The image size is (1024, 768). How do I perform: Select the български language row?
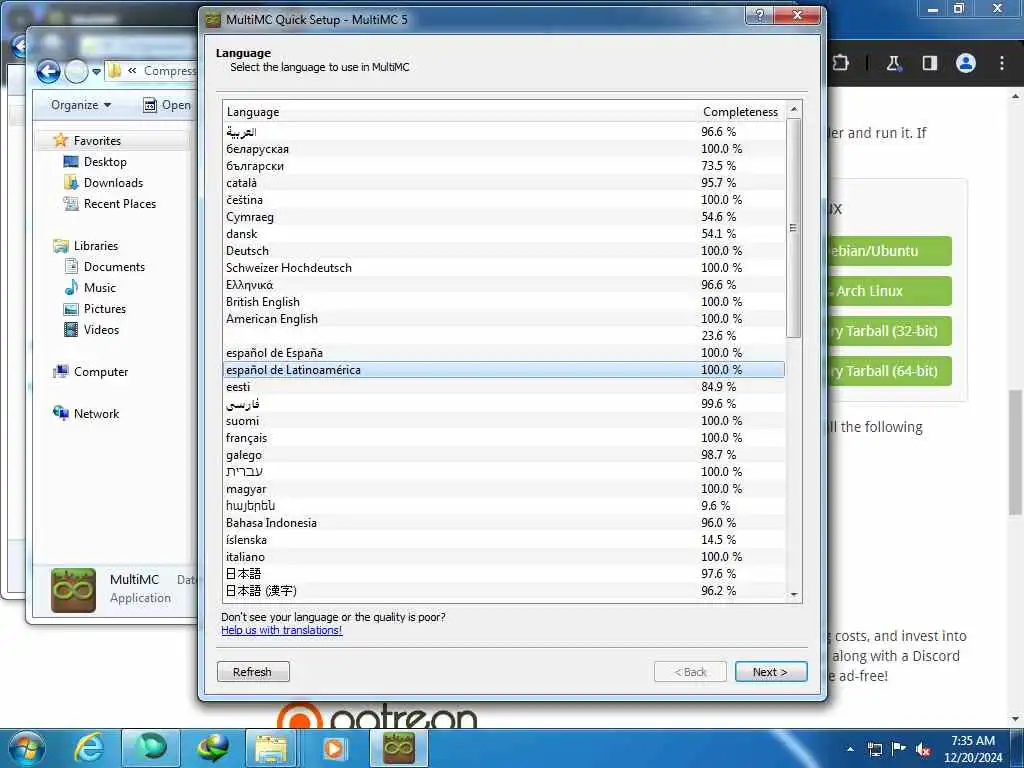click(504, 166)
